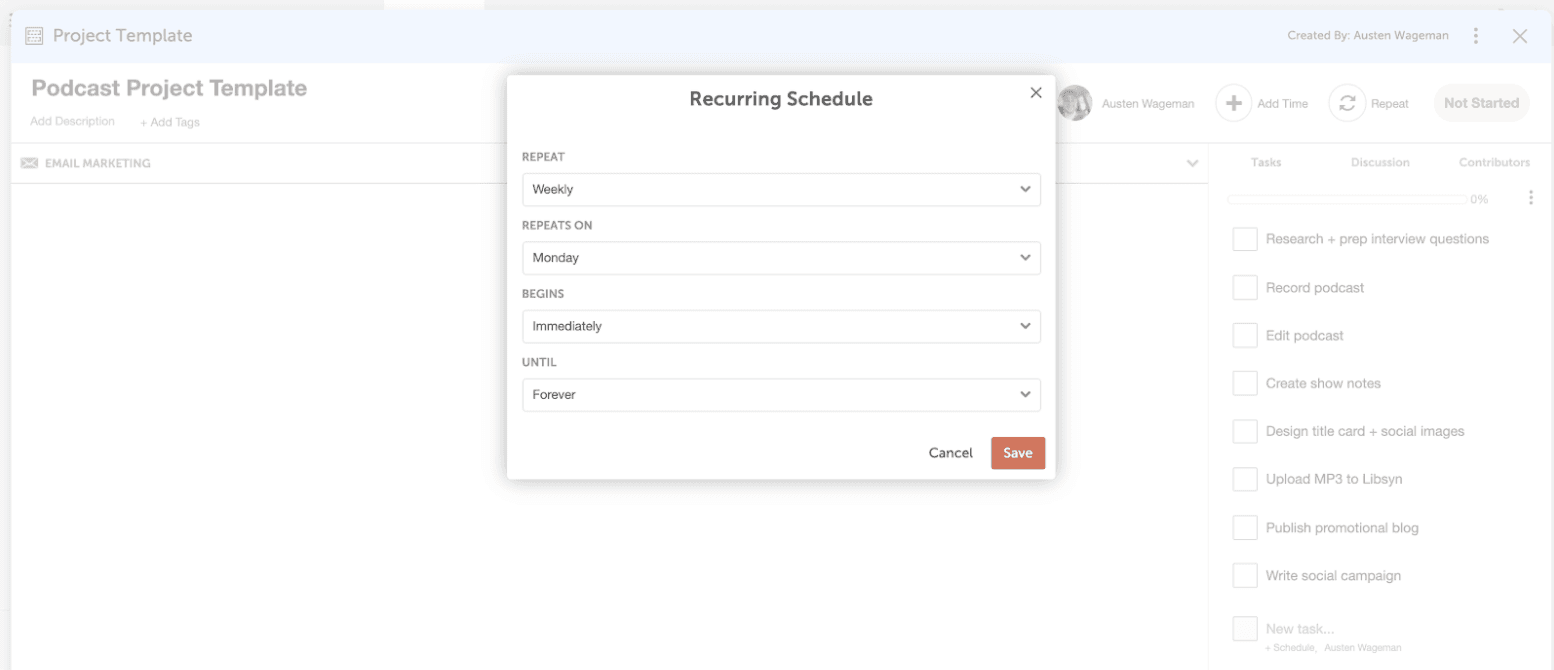Open the Repeats On dropdown showing Monday
The image size is (1554, 670).
click(781, 257)
